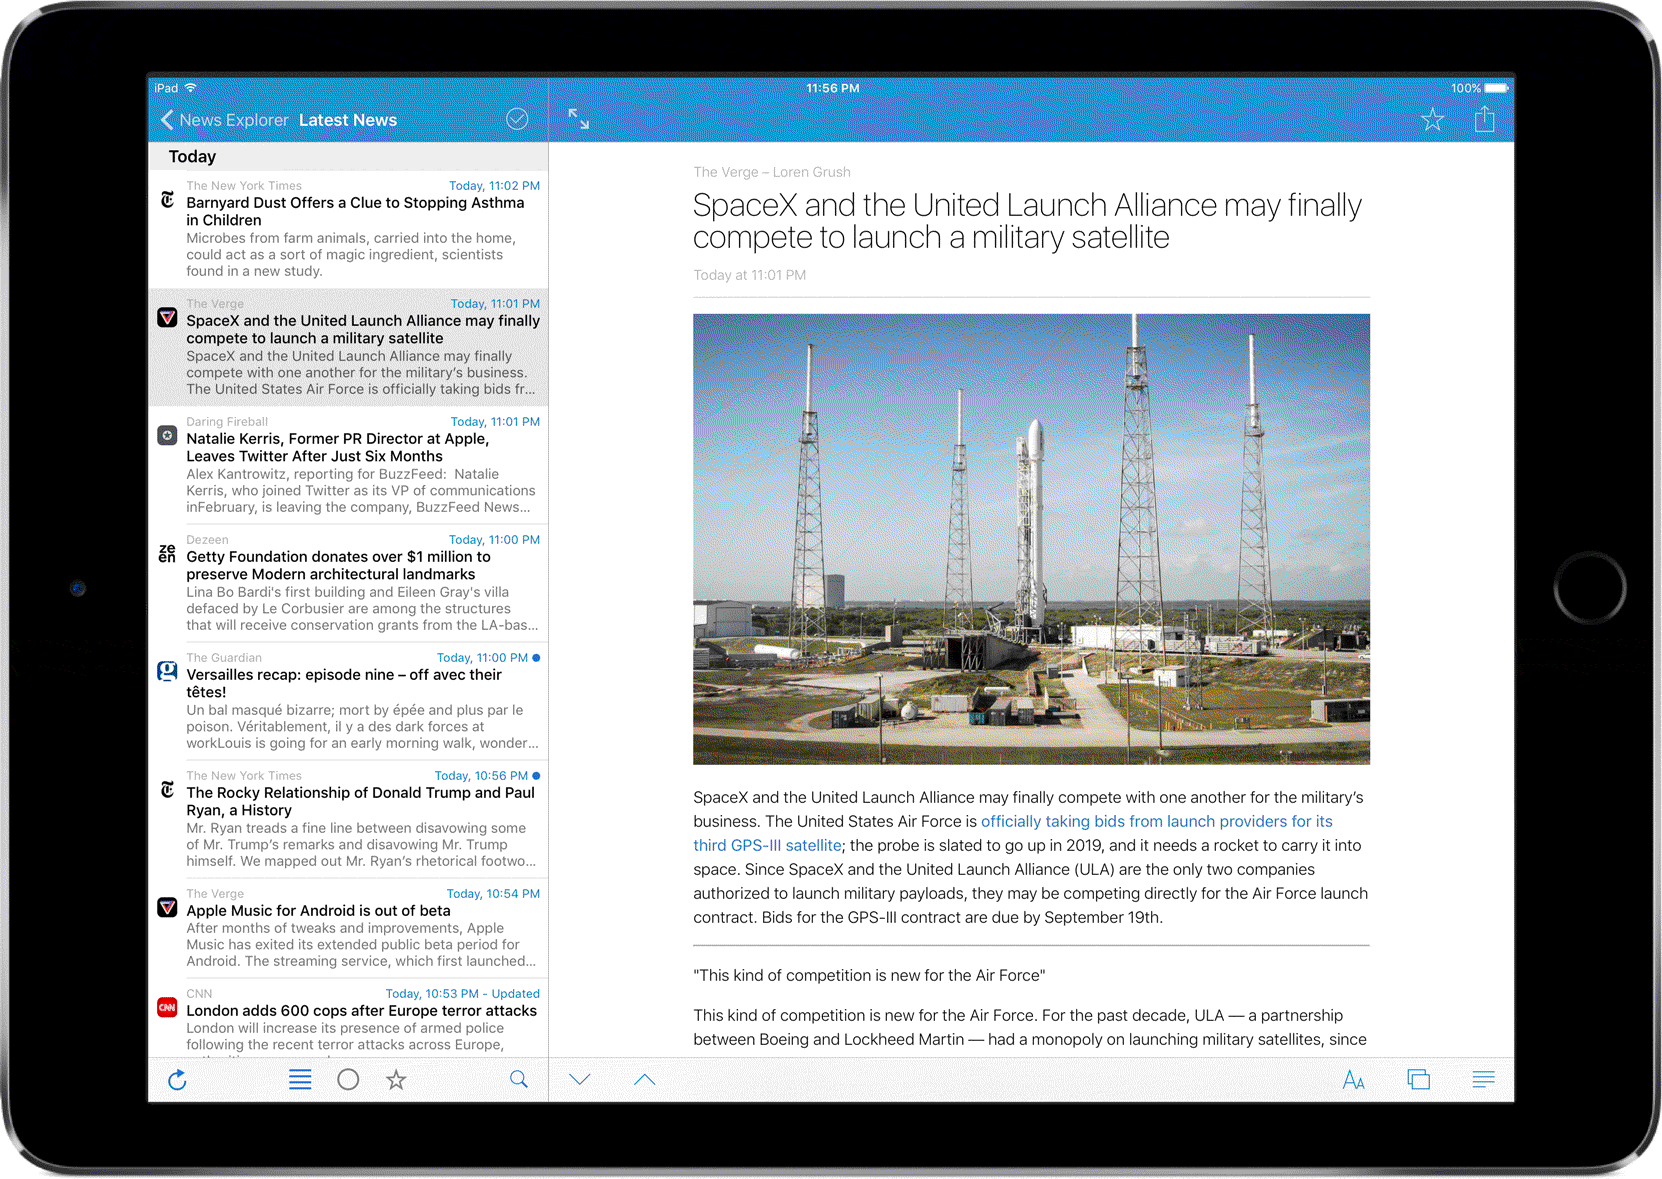Image resolution: width=1662 pixels, height=1179 pixels.
Task: Mark all articles as read checkmark
Action: point(517,119)
